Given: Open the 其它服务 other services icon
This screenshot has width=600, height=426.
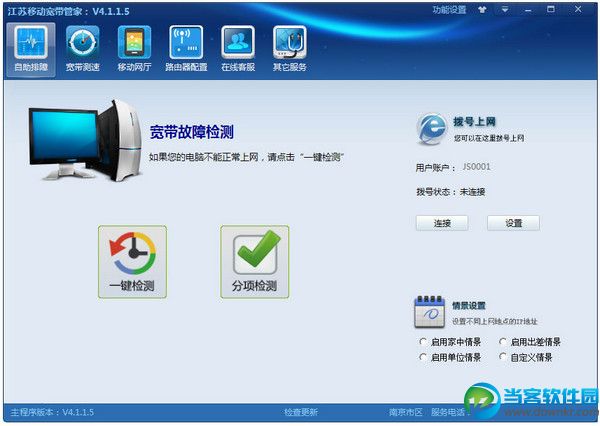Looking at the screenshot, I should pos(290,50).
